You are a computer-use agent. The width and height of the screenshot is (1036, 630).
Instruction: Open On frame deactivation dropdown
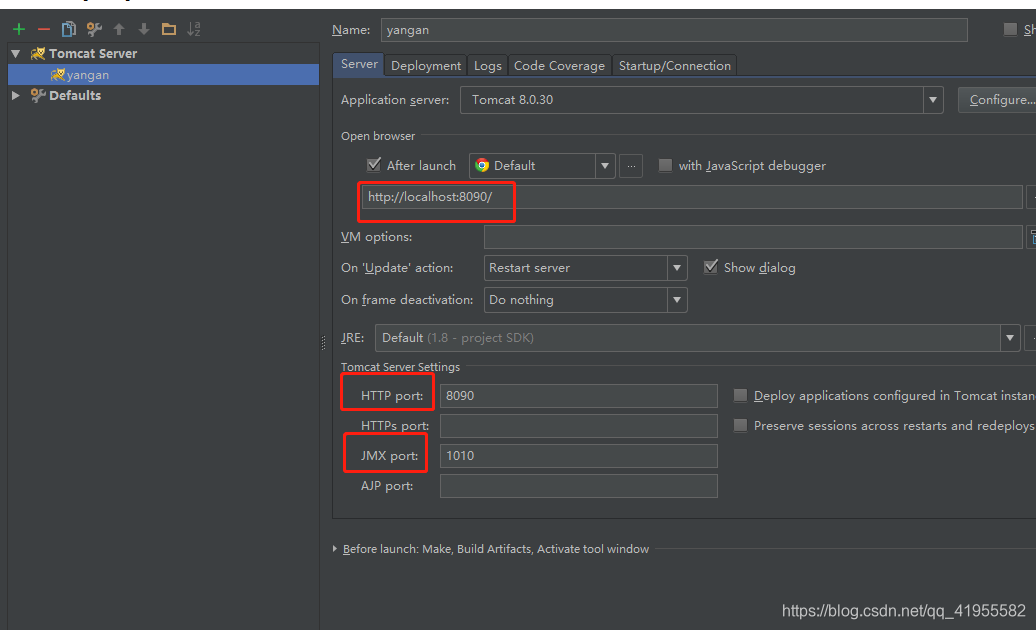[677, 300]
